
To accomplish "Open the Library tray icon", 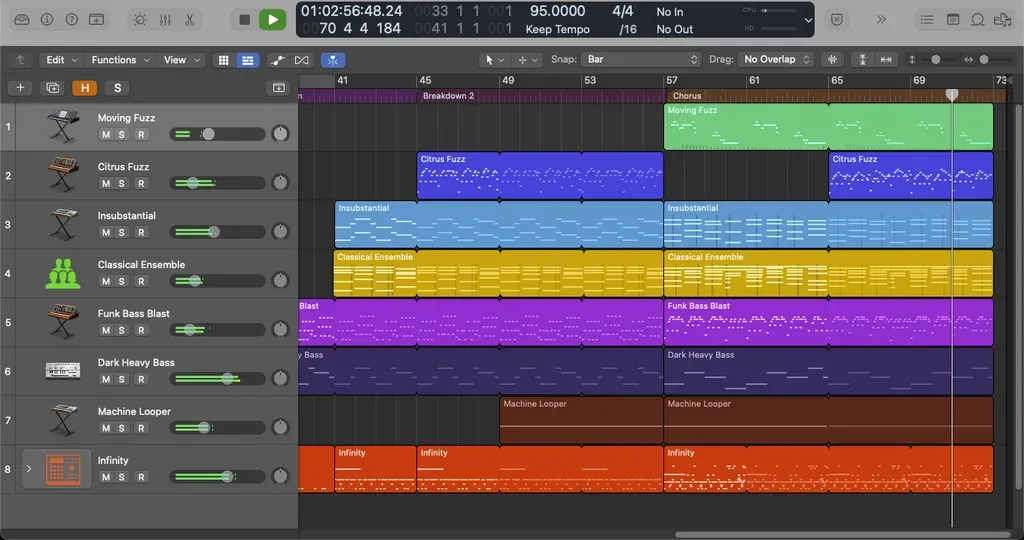I will coord(22,20).
